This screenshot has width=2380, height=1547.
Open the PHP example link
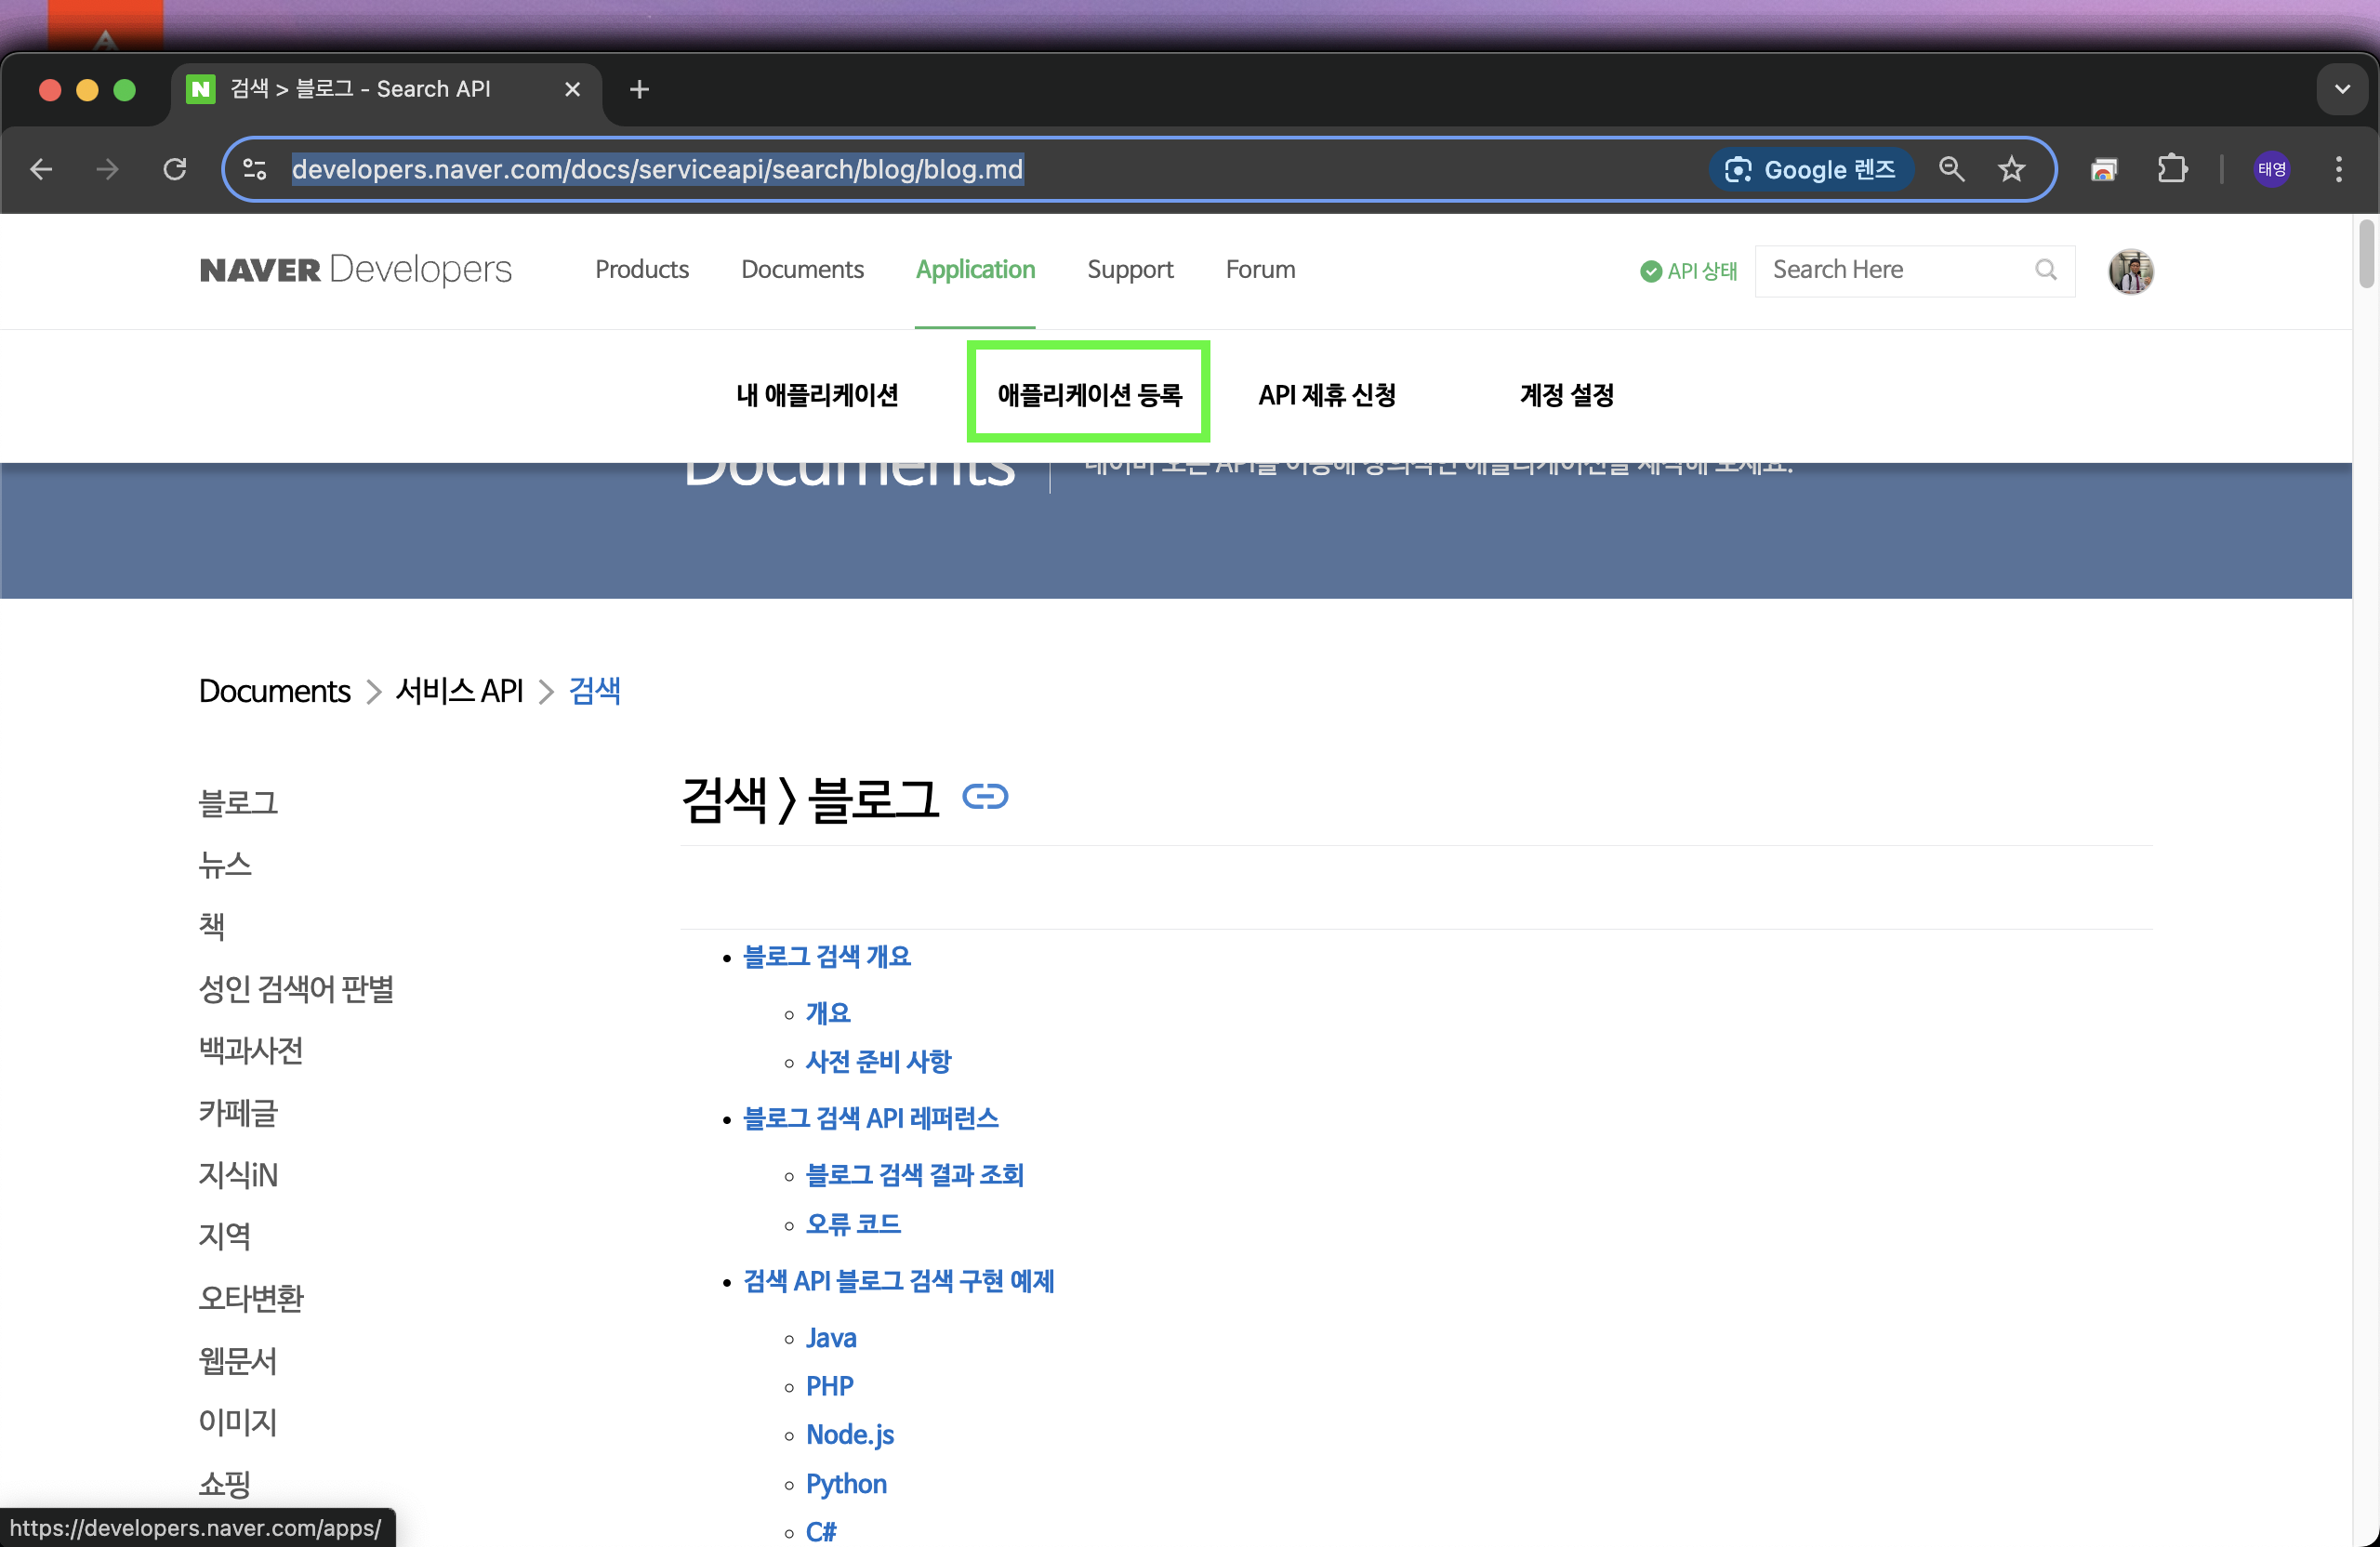point(830,1387)
